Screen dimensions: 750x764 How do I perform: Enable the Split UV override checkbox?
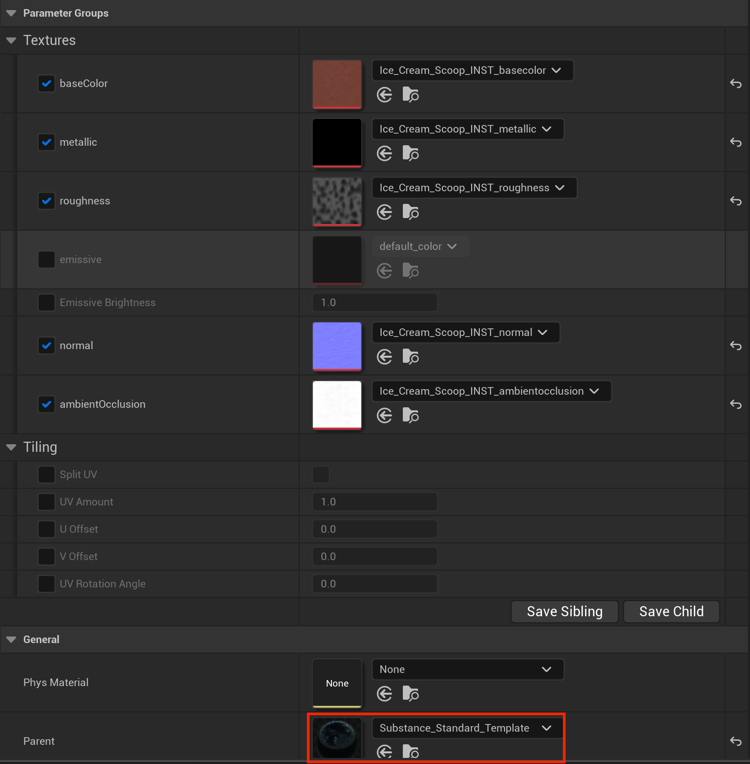46,474
